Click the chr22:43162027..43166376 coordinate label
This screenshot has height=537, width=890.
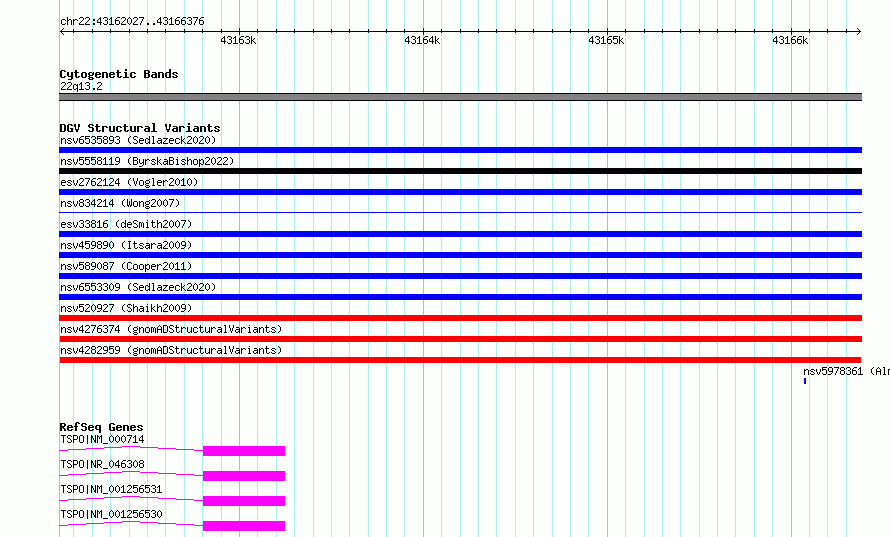132,21
